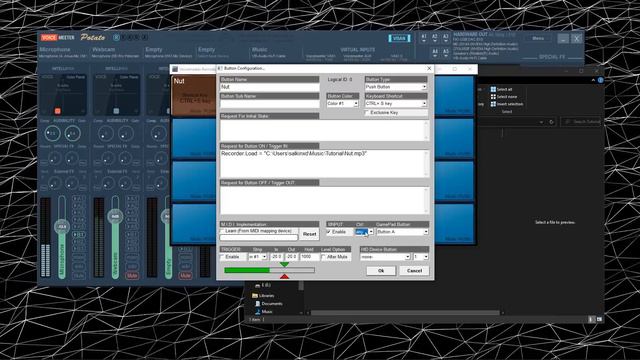
Task: Click the blue macro button below Nut
Action: pos(194,138)
